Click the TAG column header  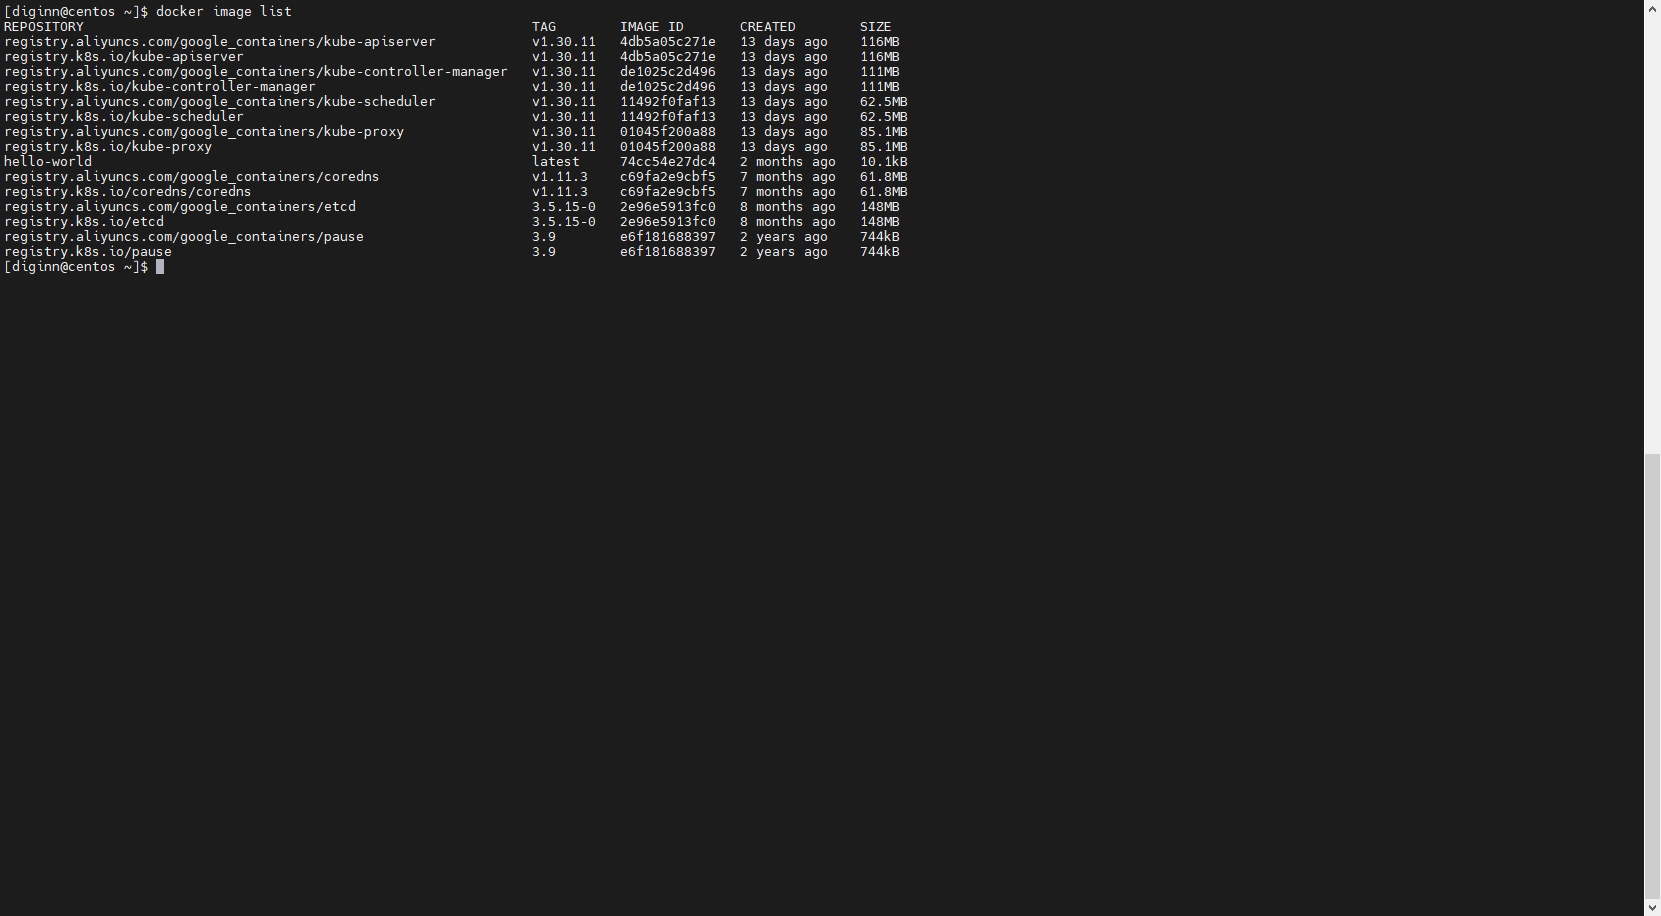(543, 27)
